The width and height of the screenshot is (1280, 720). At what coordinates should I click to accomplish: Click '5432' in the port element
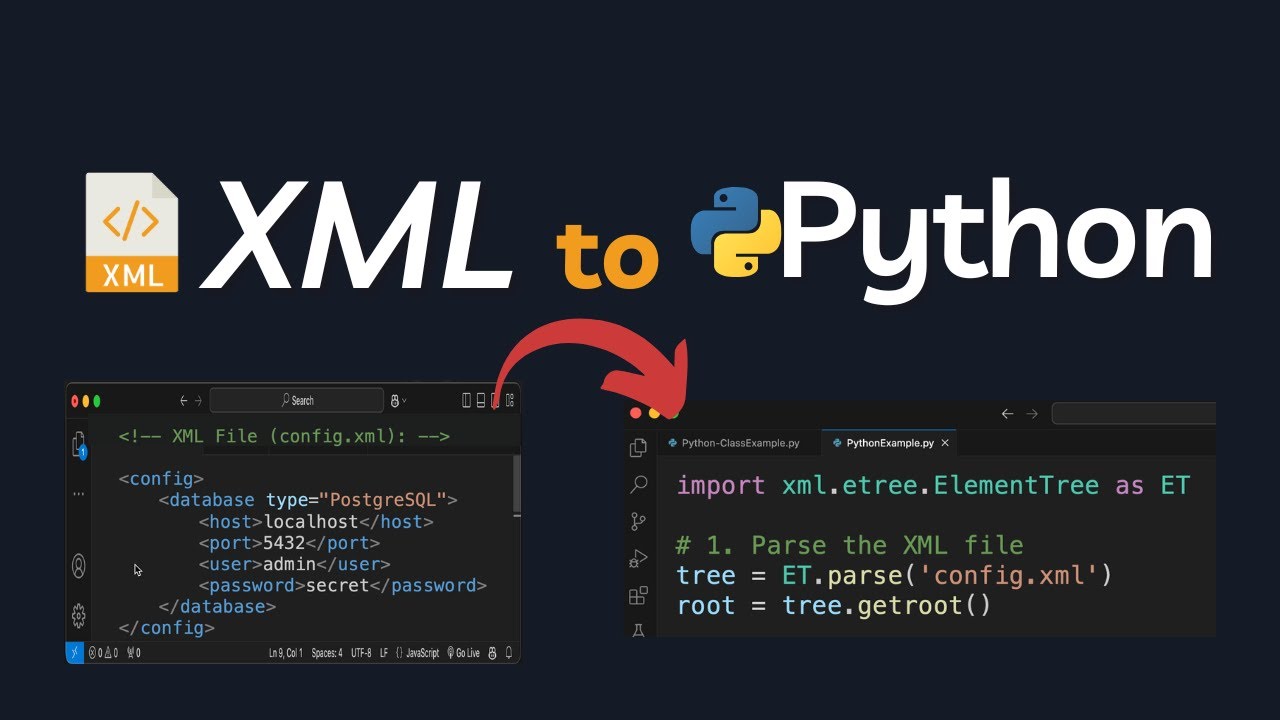tap(285, 543)
